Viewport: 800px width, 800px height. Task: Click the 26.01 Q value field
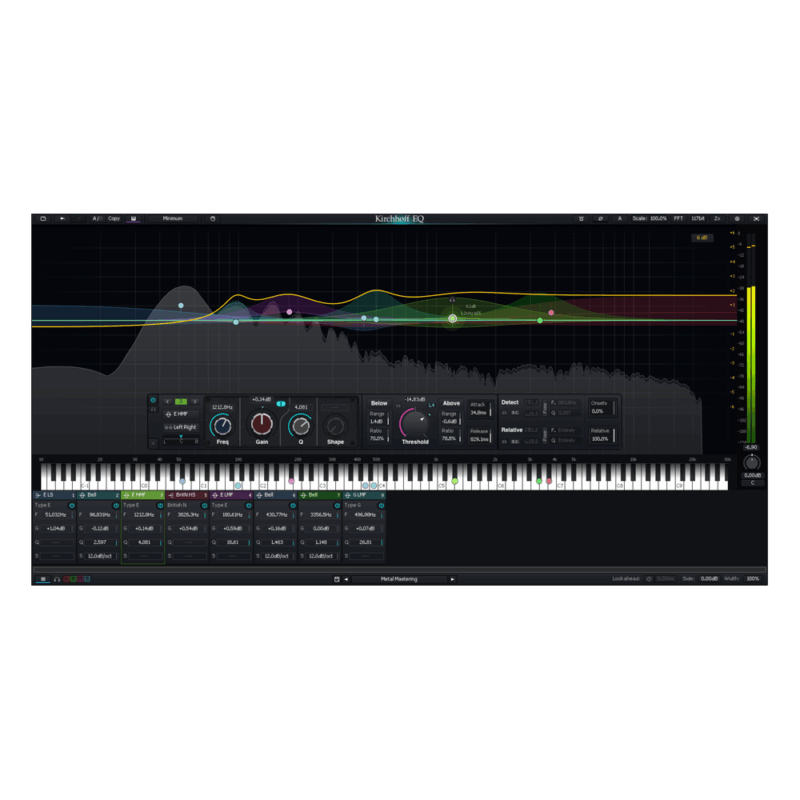click(365, 542)
